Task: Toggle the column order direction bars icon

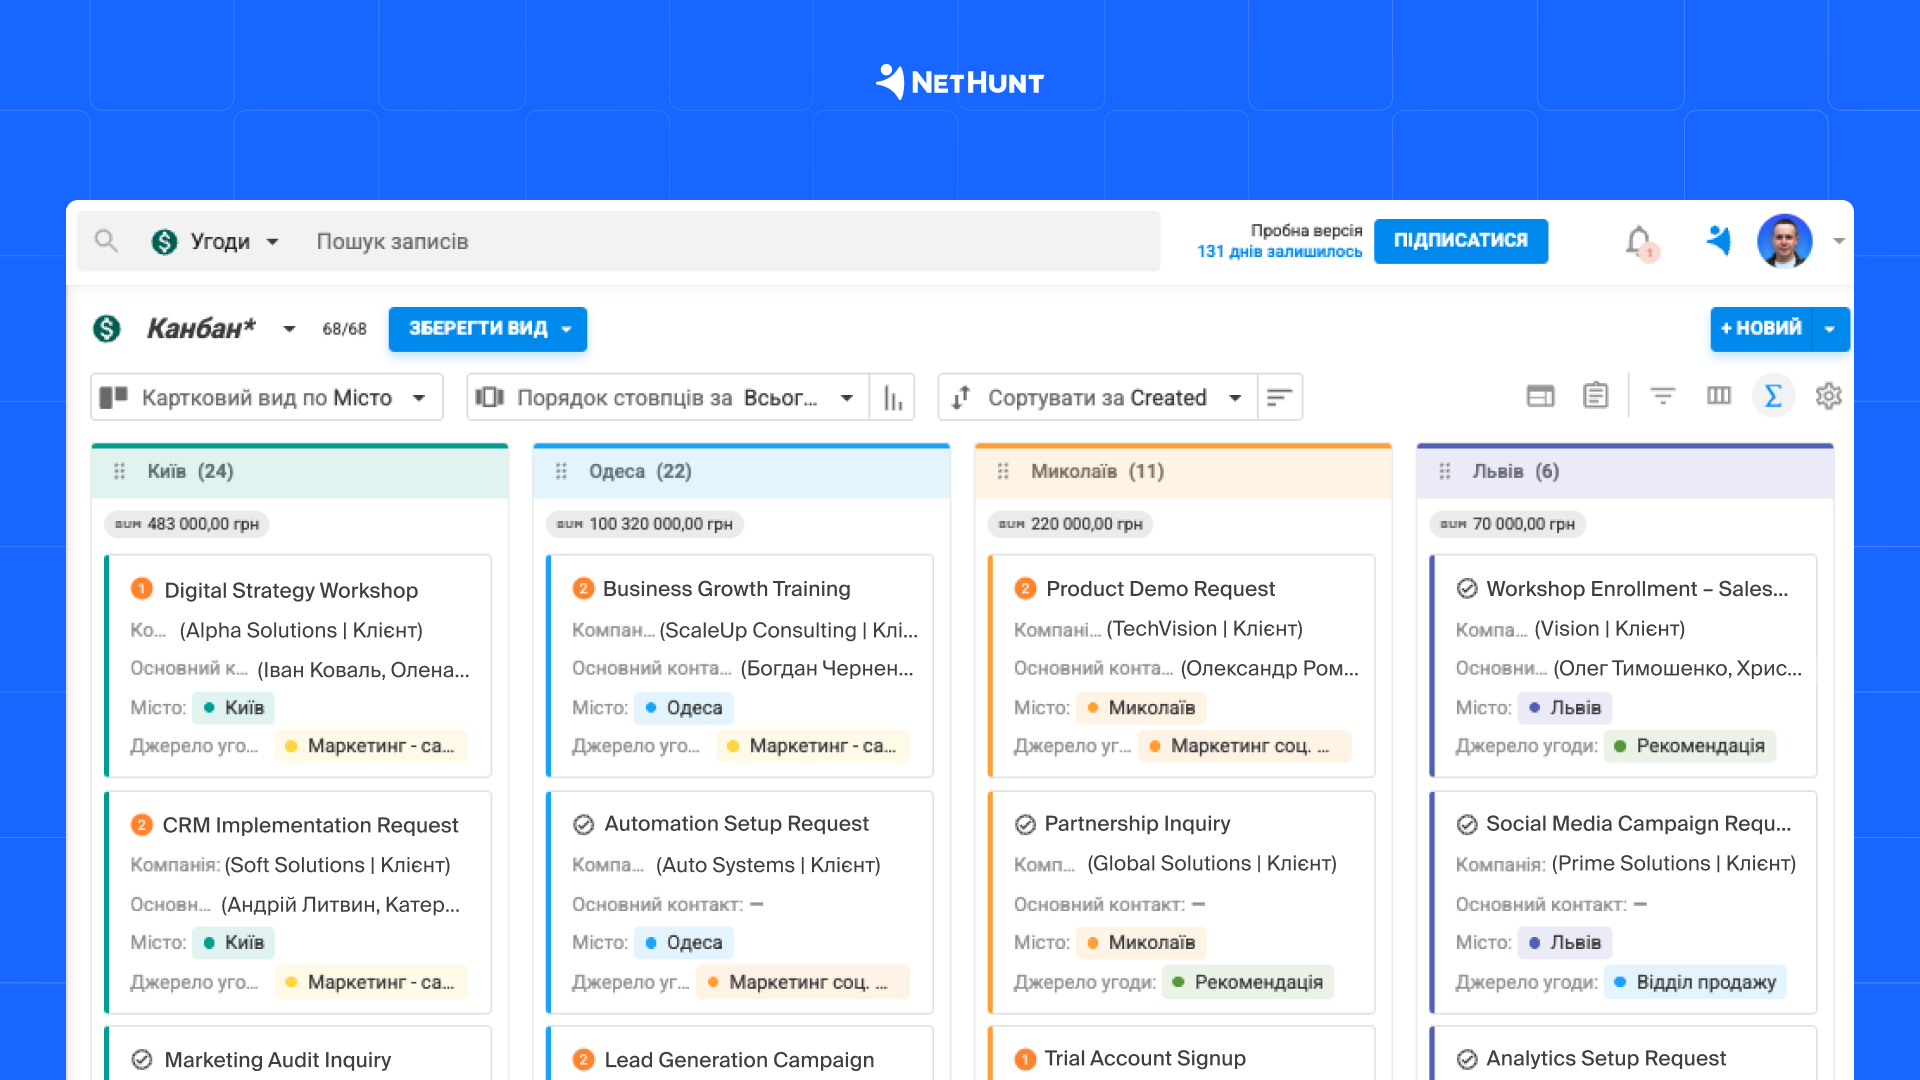Action: click(x=893, y=398)
